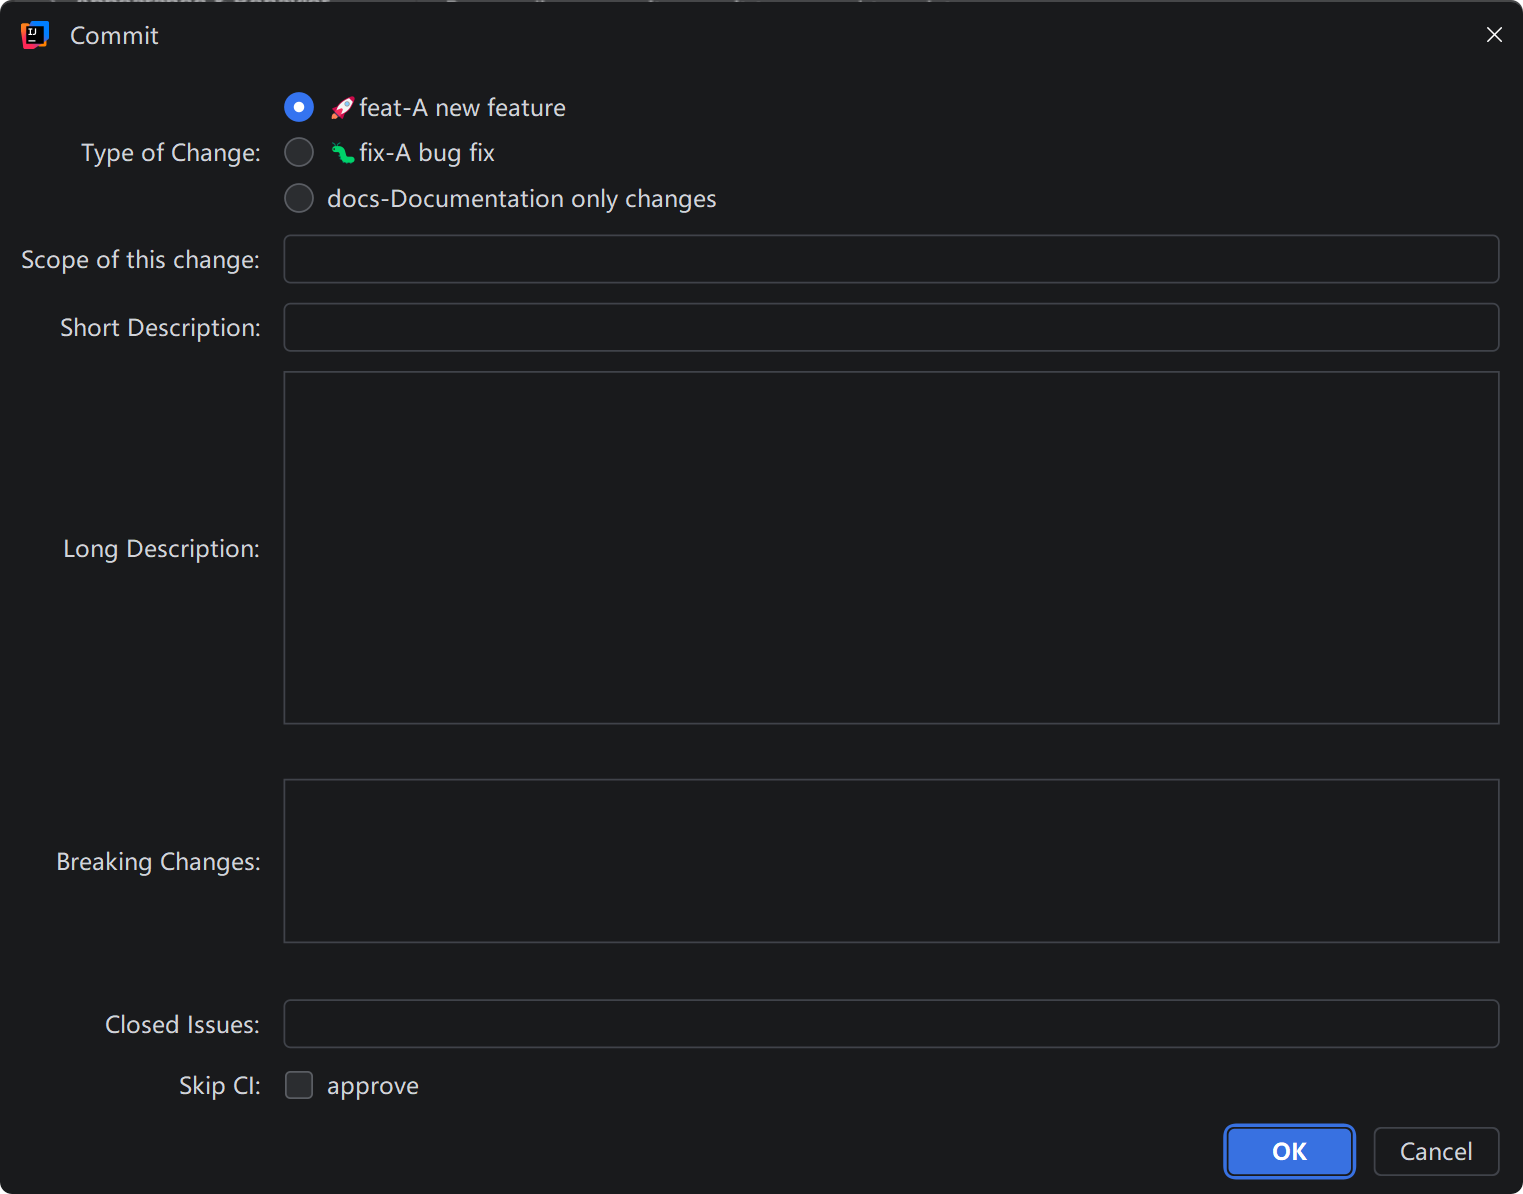1523x1194 pixels.
Task: Select the feat-A new feature radio button
Action: (x=298, y=106)
